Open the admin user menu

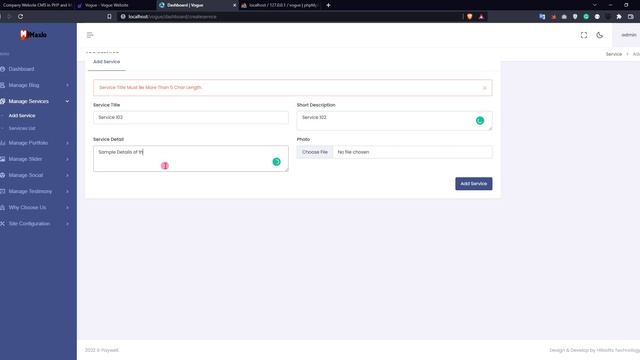click(x=629, y=35)
